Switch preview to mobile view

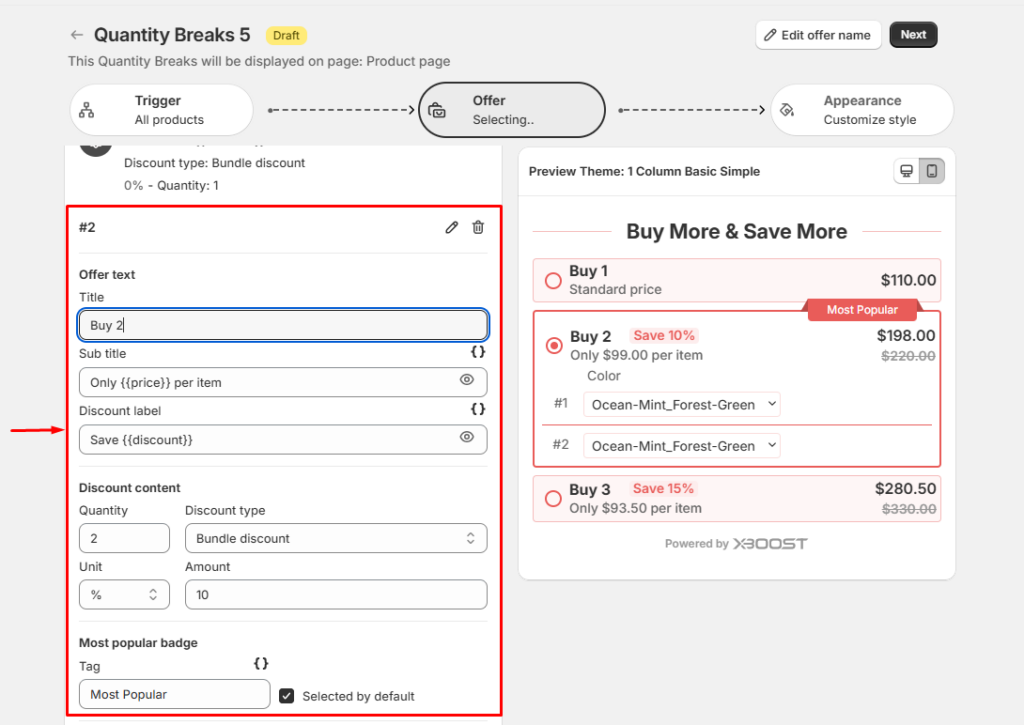pos(932,171)
